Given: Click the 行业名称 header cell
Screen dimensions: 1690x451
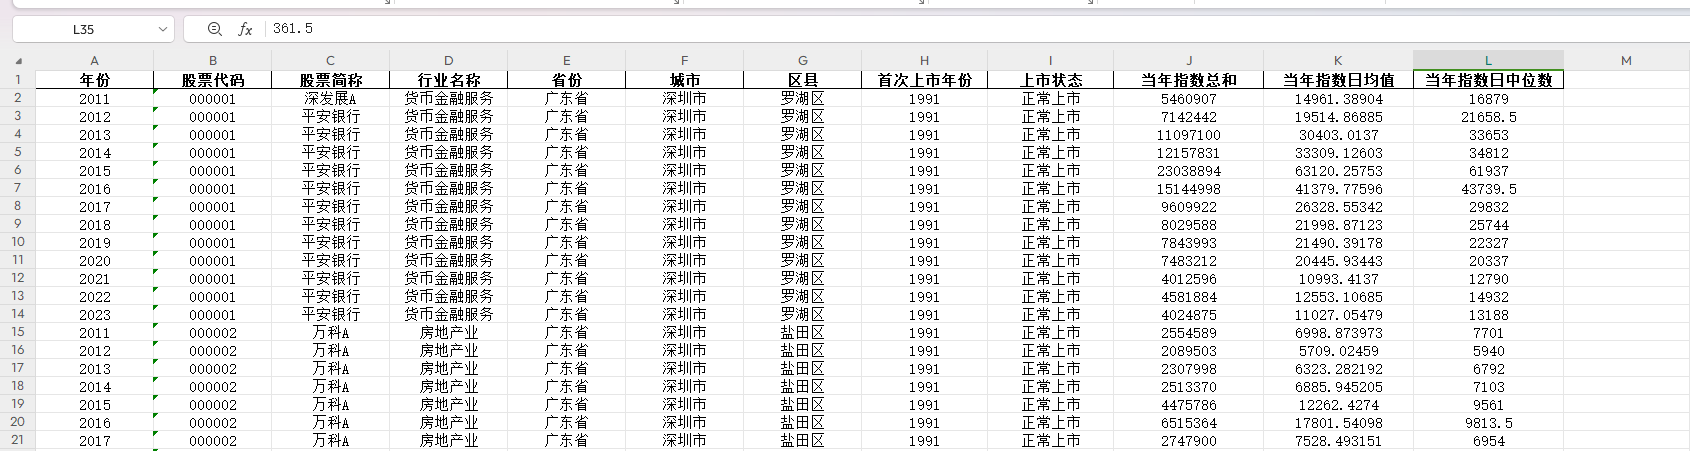Looking at the screenshot, I should 449,80.
